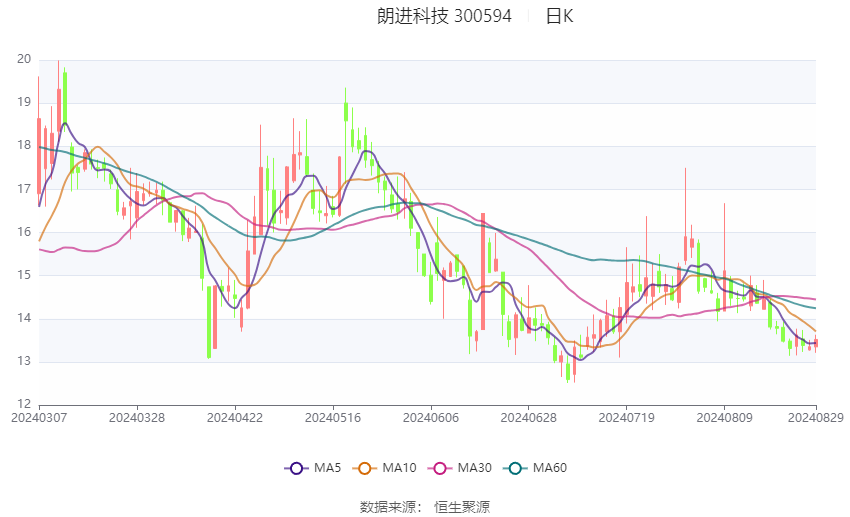
Task: Click y-axis value label 20
Action: pos(24,59)
